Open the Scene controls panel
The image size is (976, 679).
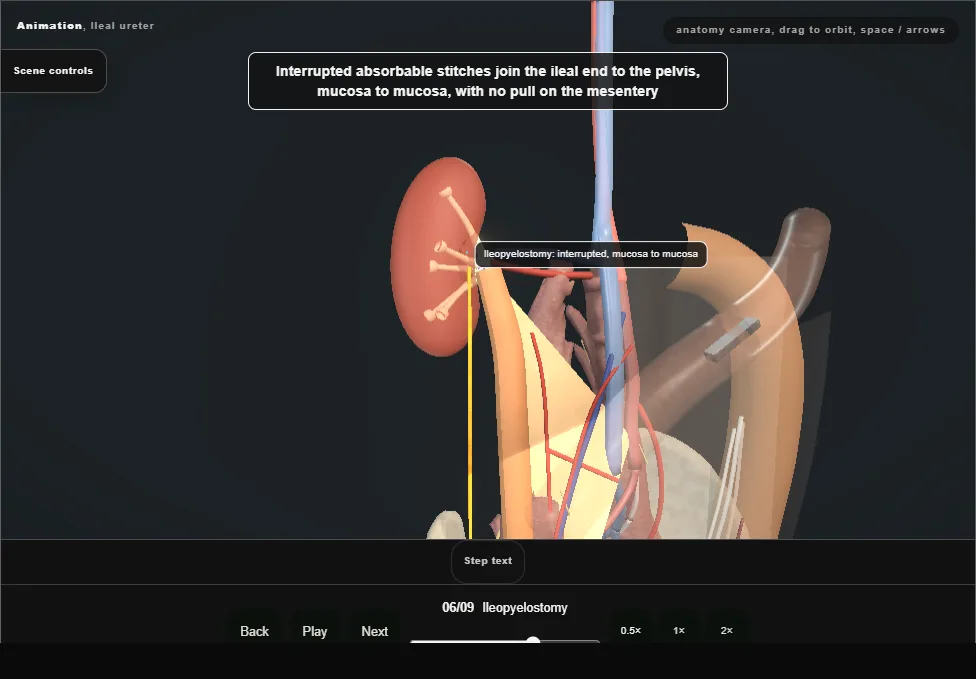point(54,71)
